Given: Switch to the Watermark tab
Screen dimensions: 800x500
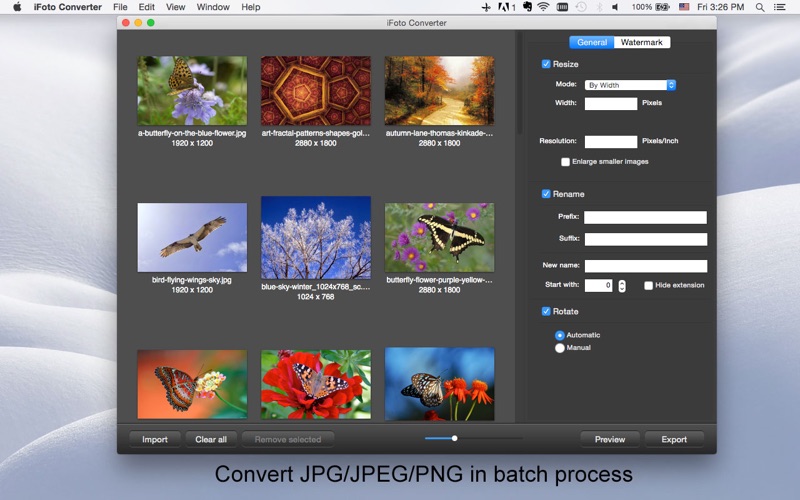Looking at the screenshot, I should (642, 42).
